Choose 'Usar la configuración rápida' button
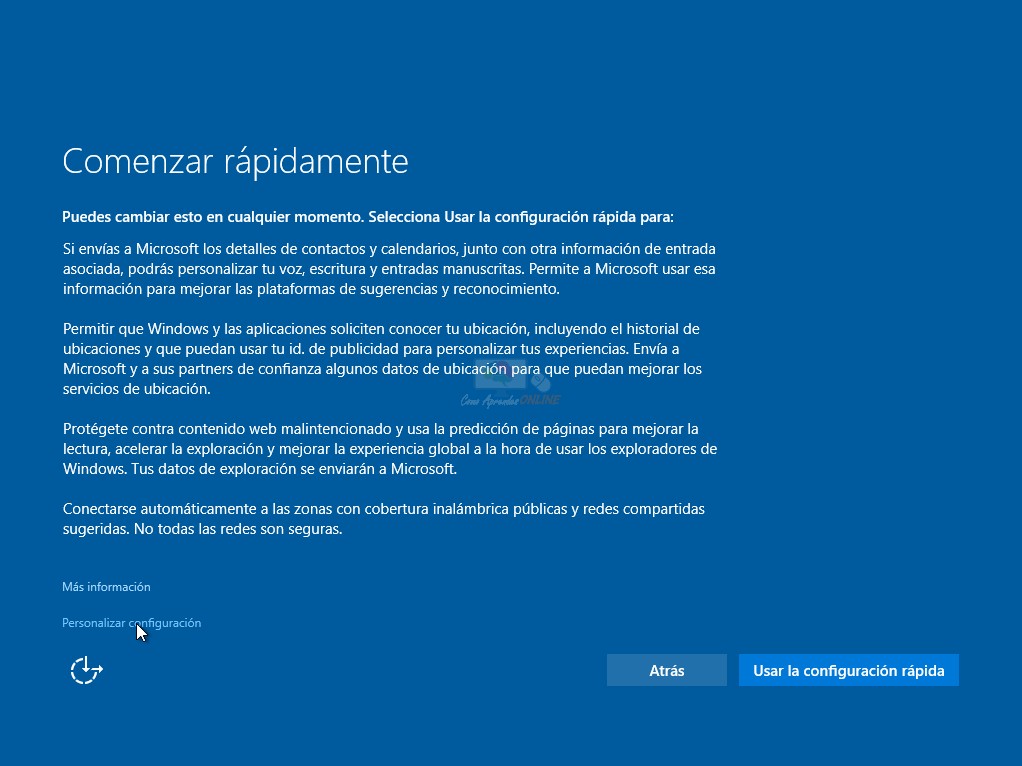Viewport: 1022px width, 766px height. tap(849, 670)
